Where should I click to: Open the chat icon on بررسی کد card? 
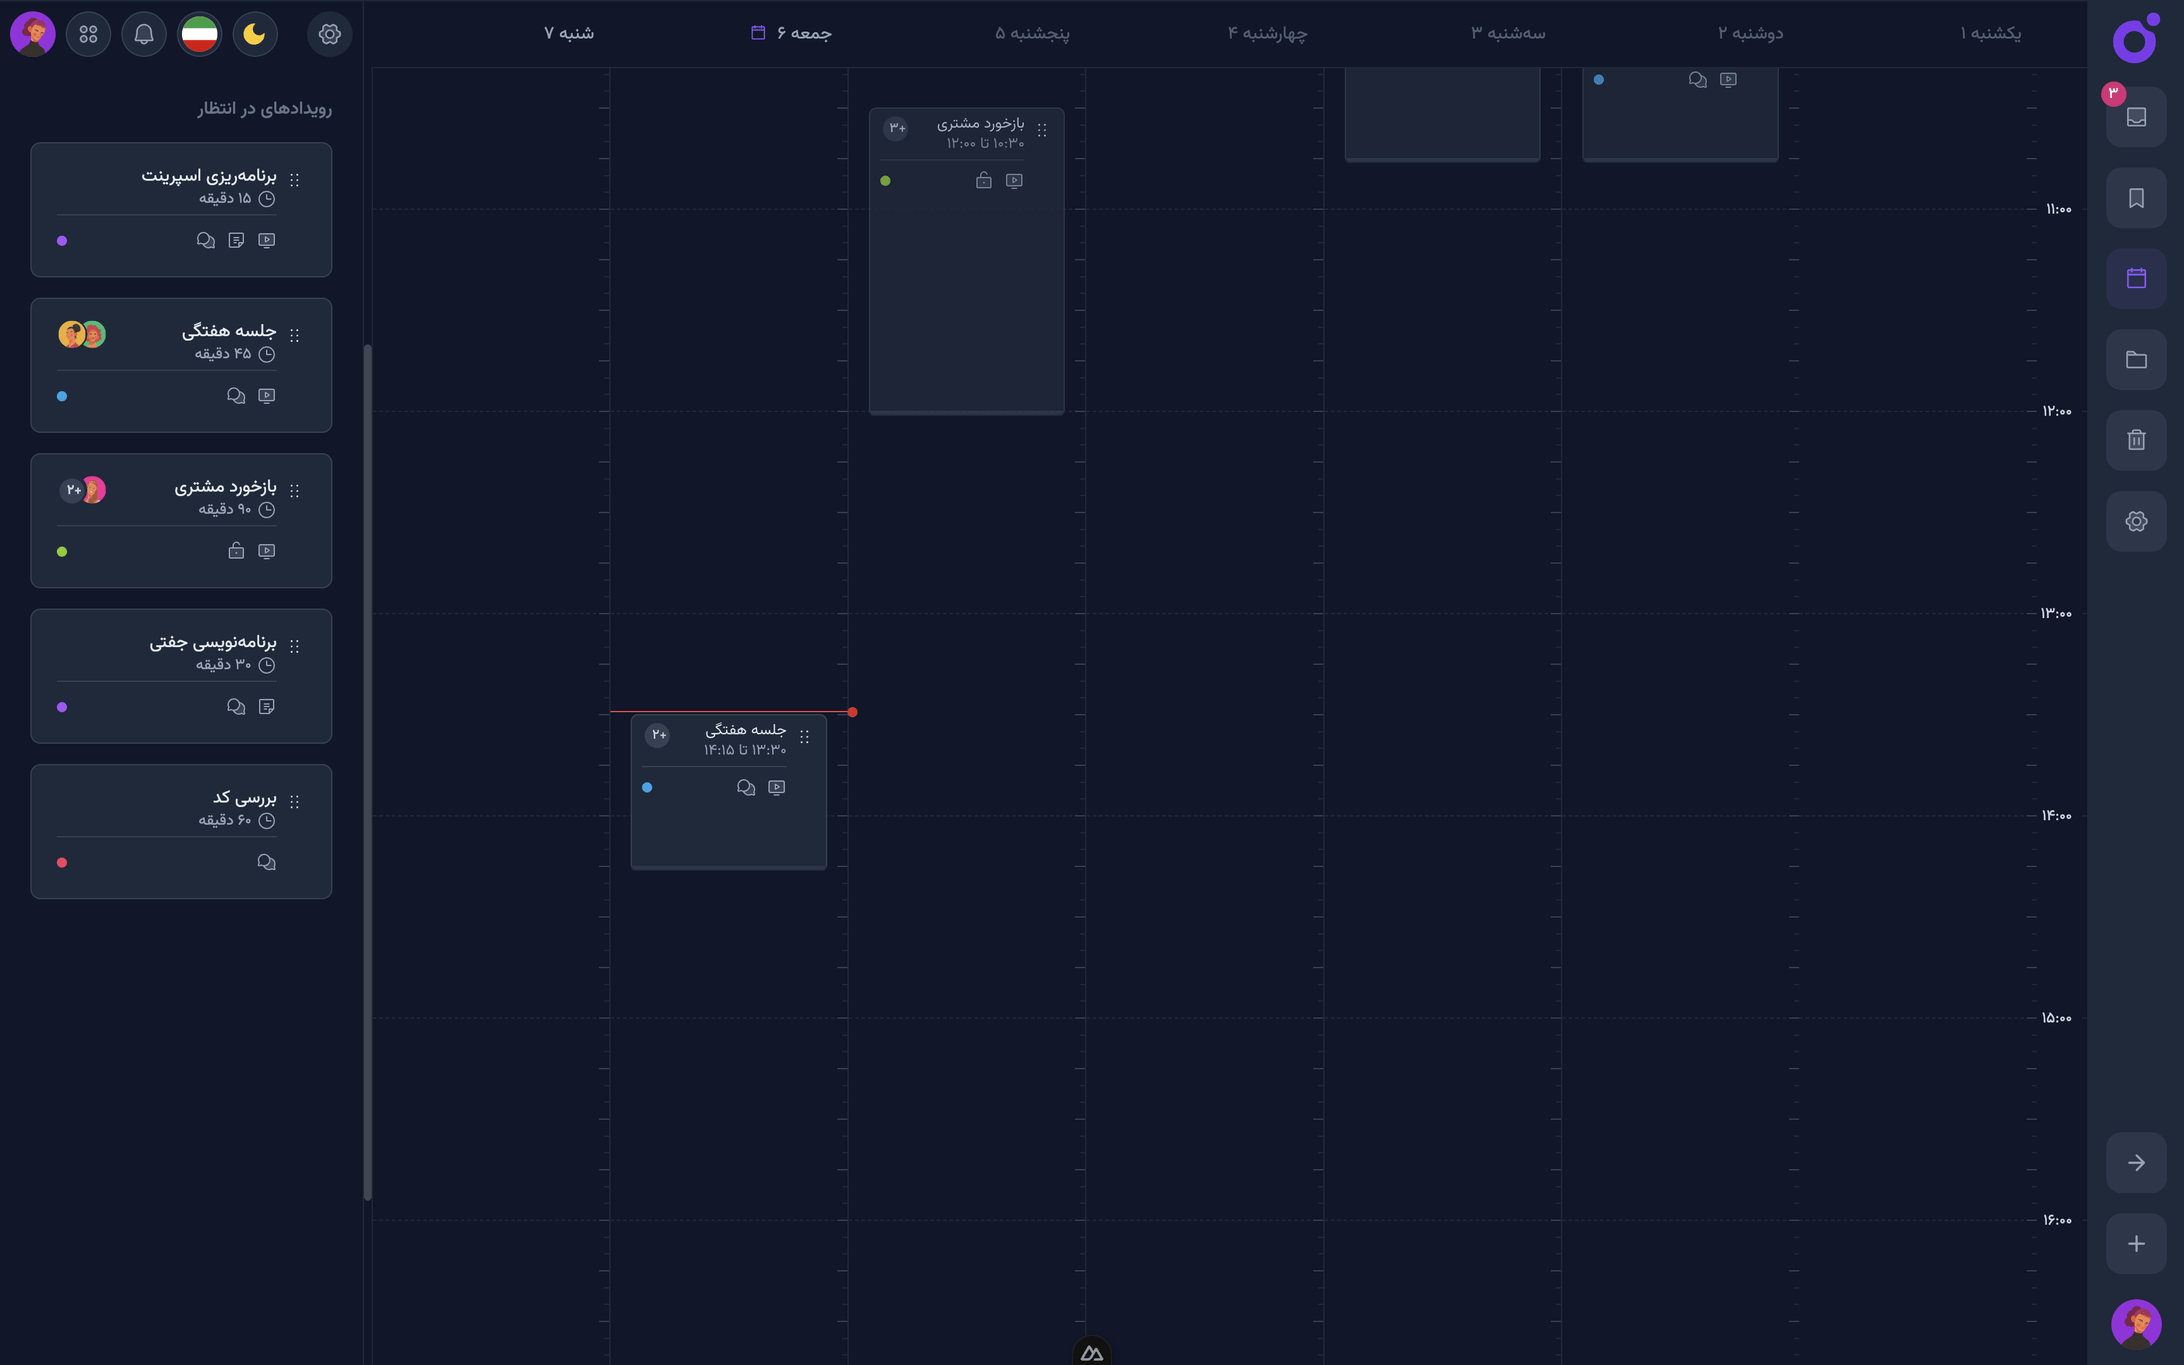(267, 861)
